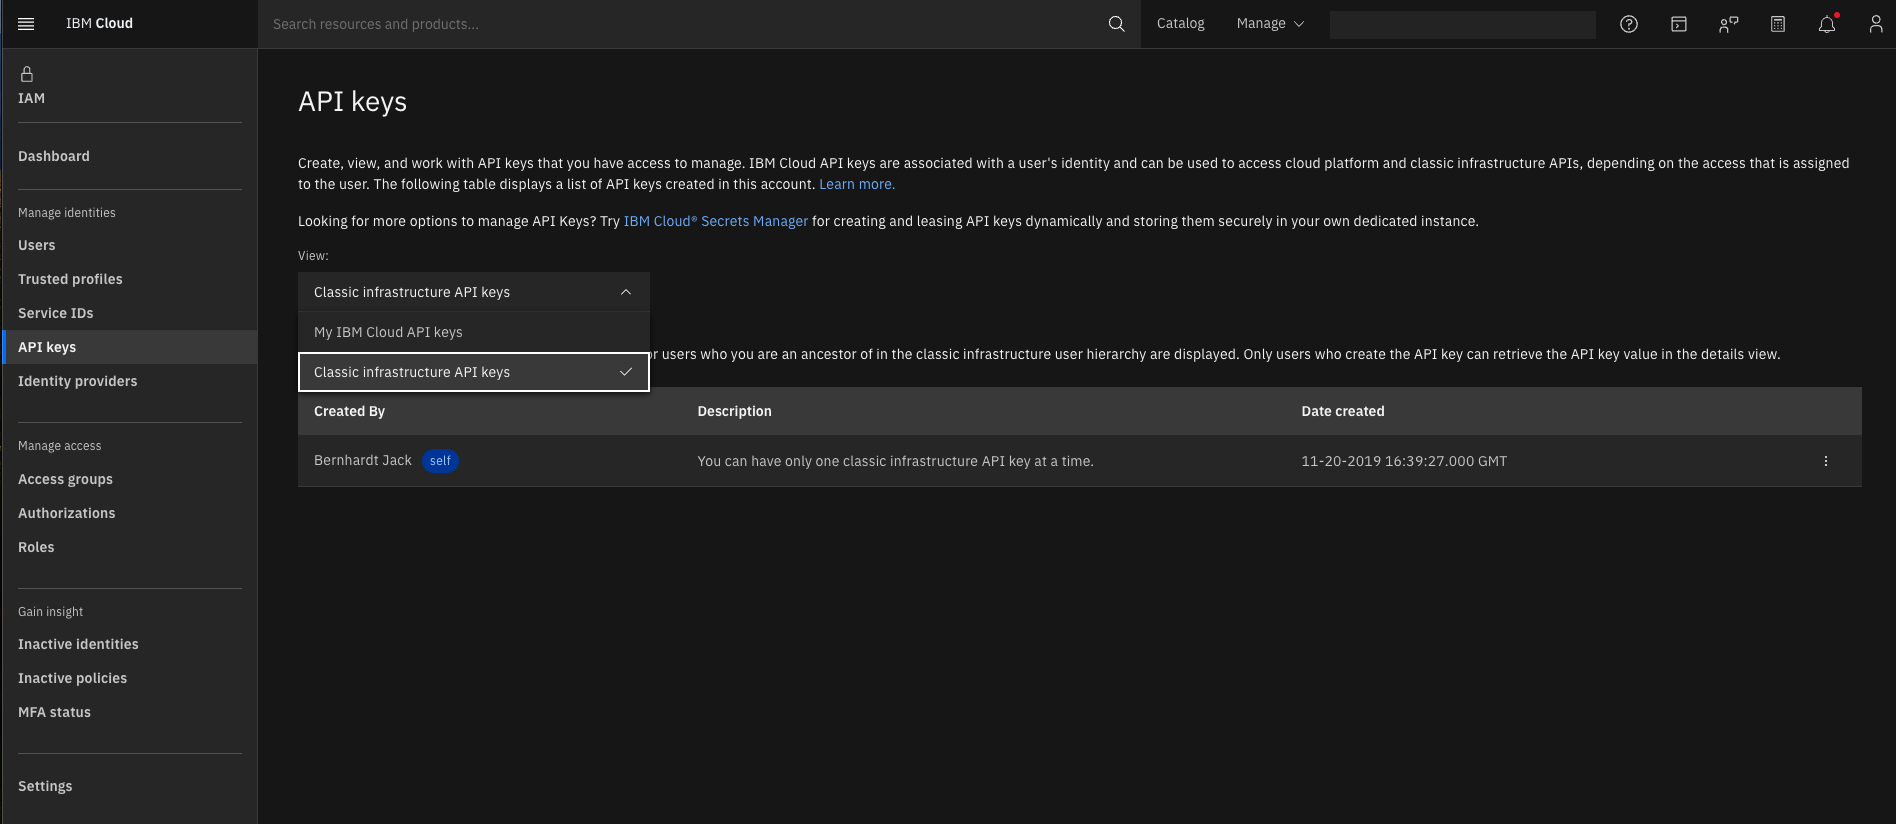Click the checkmark on selected Classic infrastructure option
The width and height of the screenshot is (1896, 824).
(626, 372)
